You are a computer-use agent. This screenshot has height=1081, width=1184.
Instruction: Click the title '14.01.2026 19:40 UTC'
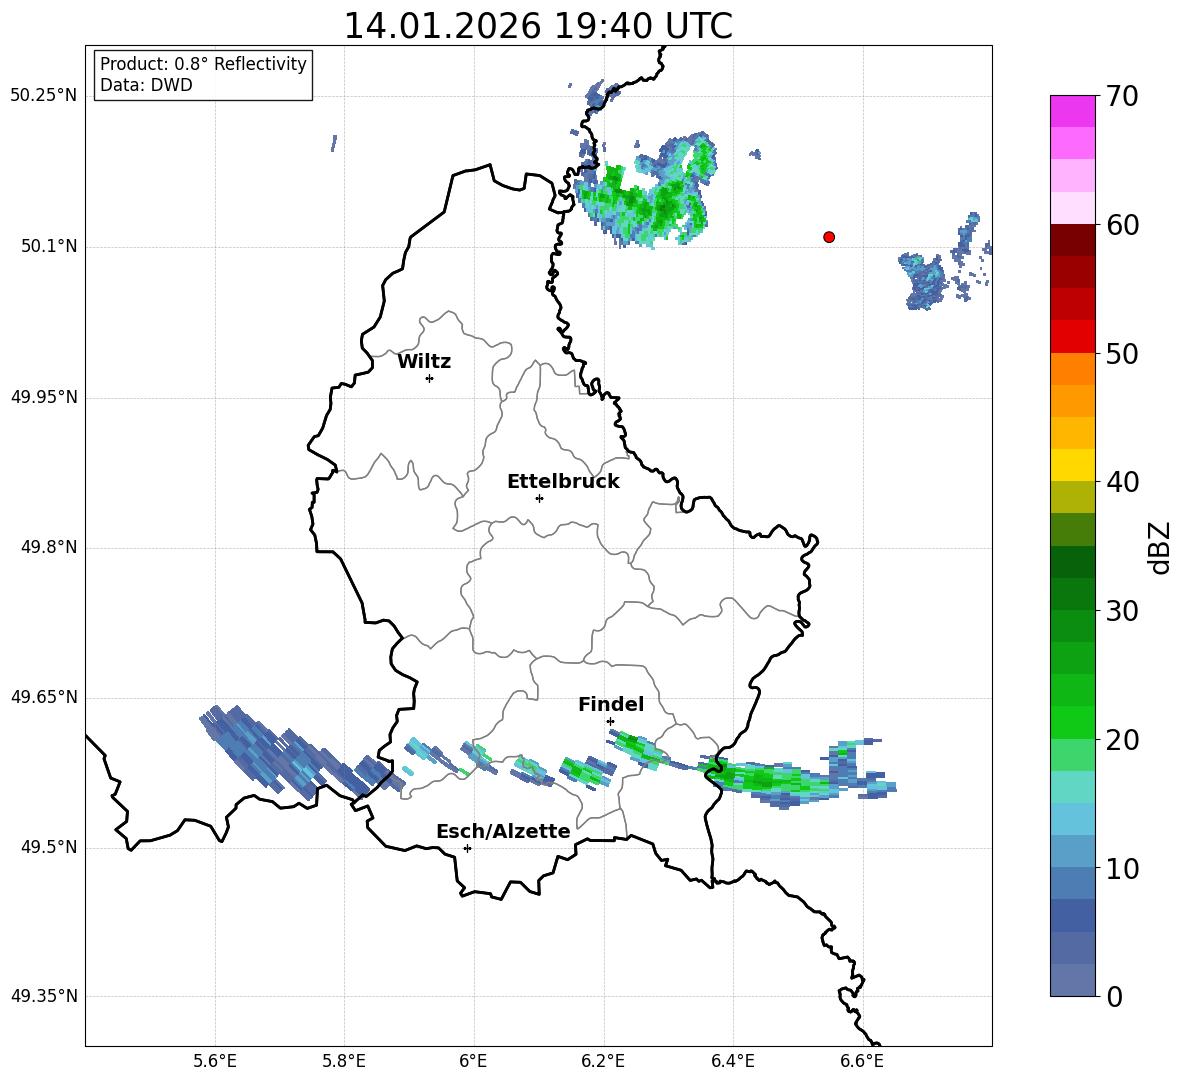pyautogui.click(x=538, y=26)
